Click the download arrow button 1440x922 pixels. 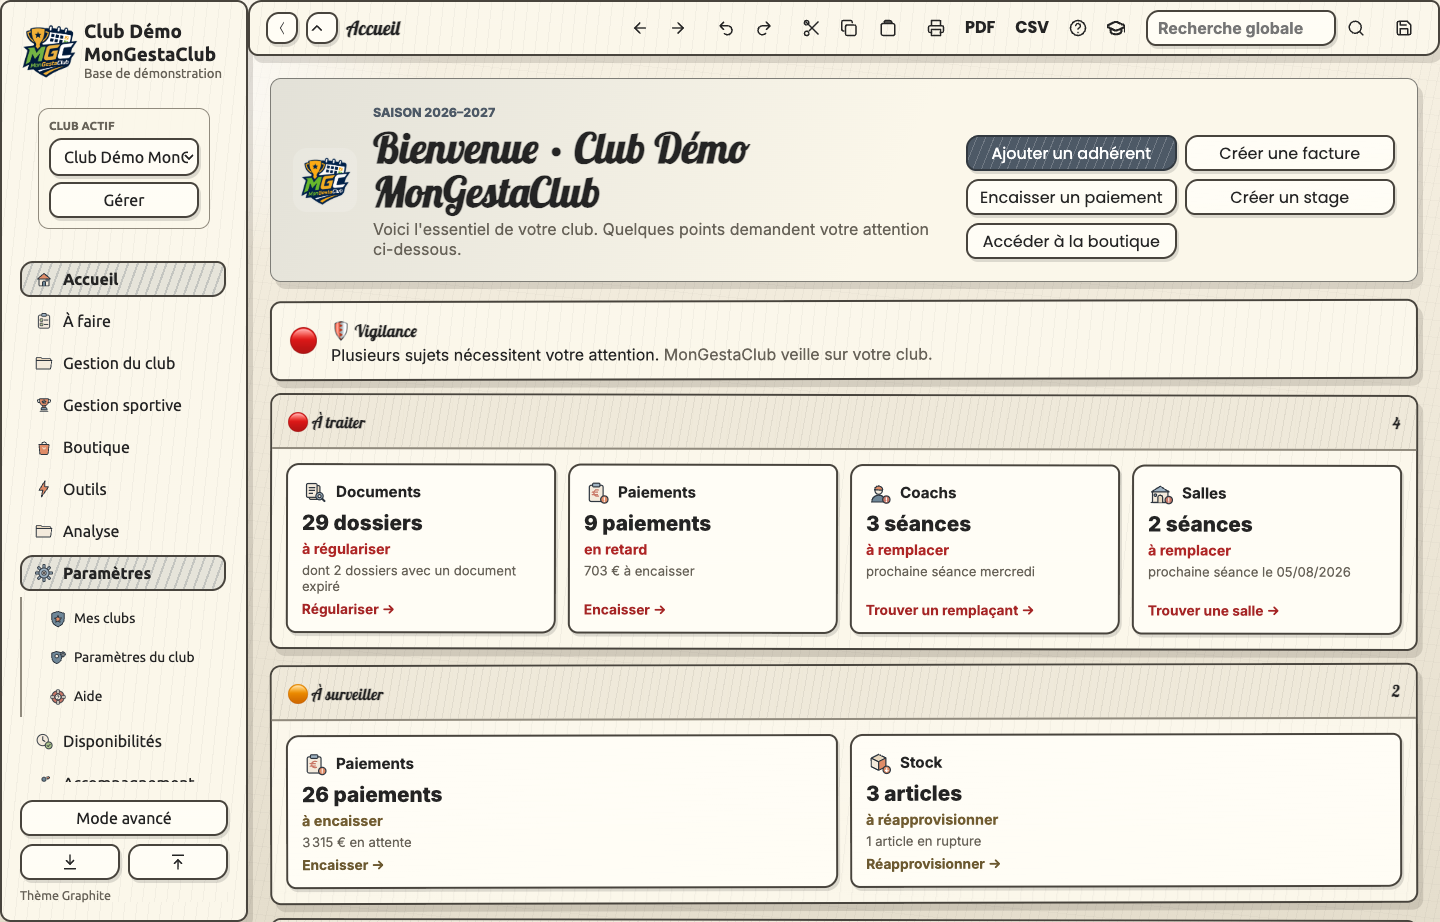click(x=70, y=862)
